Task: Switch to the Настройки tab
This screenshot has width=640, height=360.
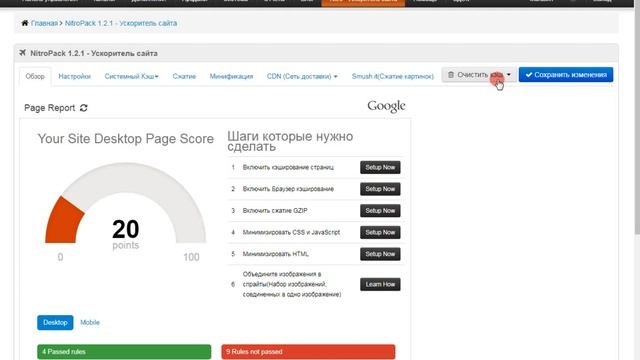Action: (x=74, y=76)
